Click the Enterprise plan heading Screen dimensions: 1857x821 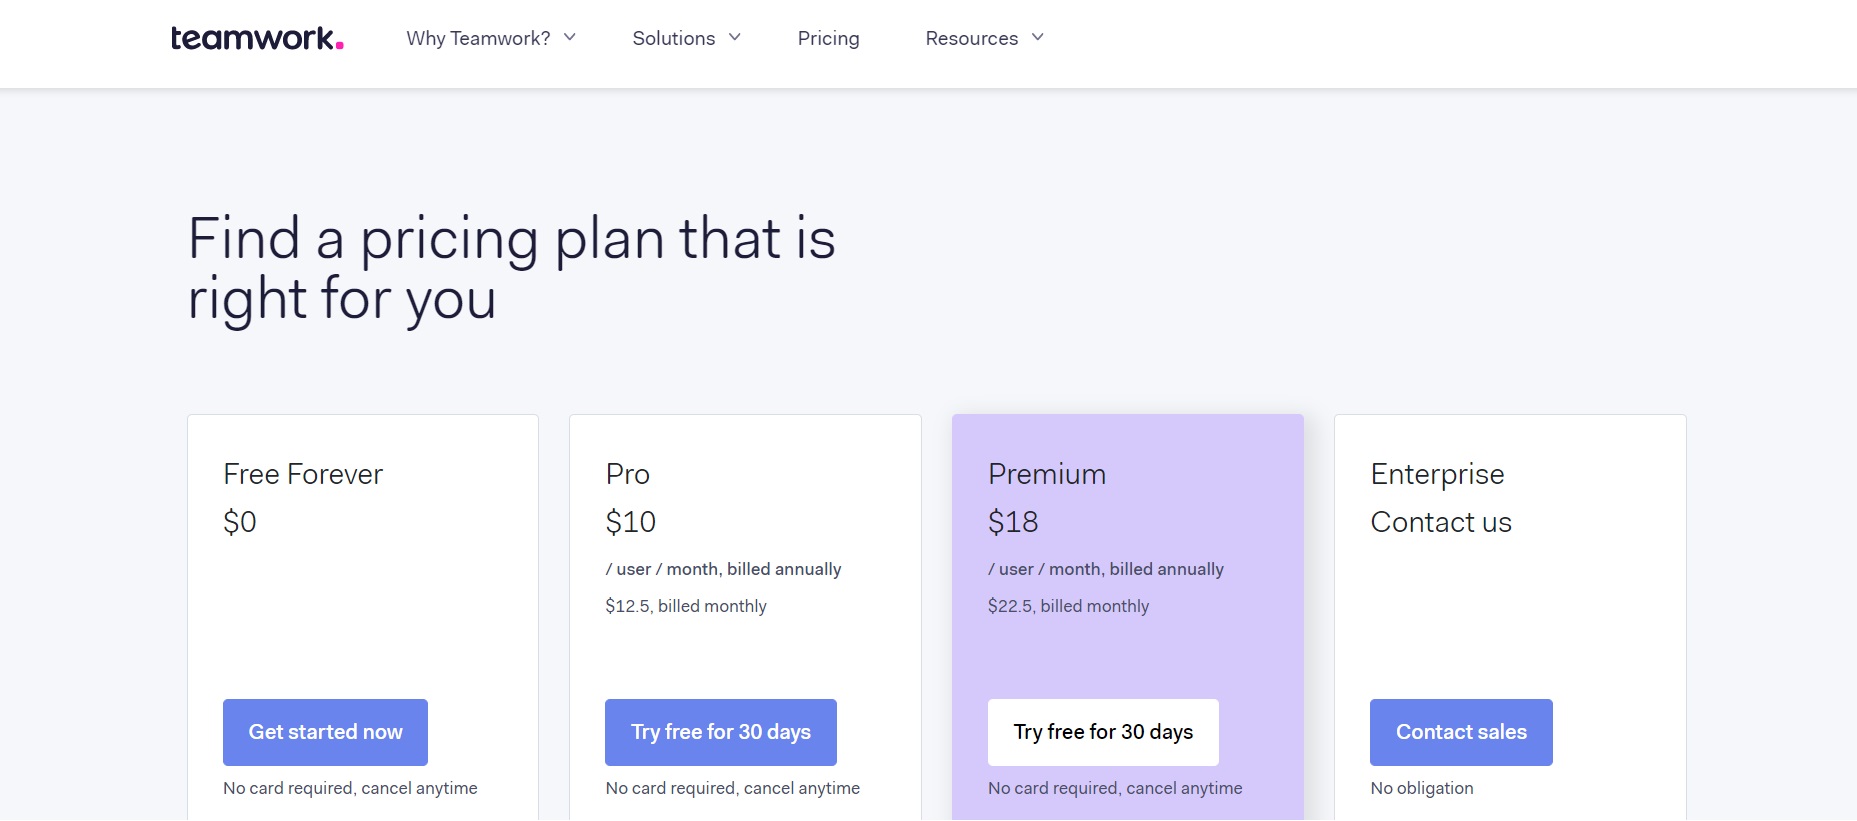(x=1437, y=475)
